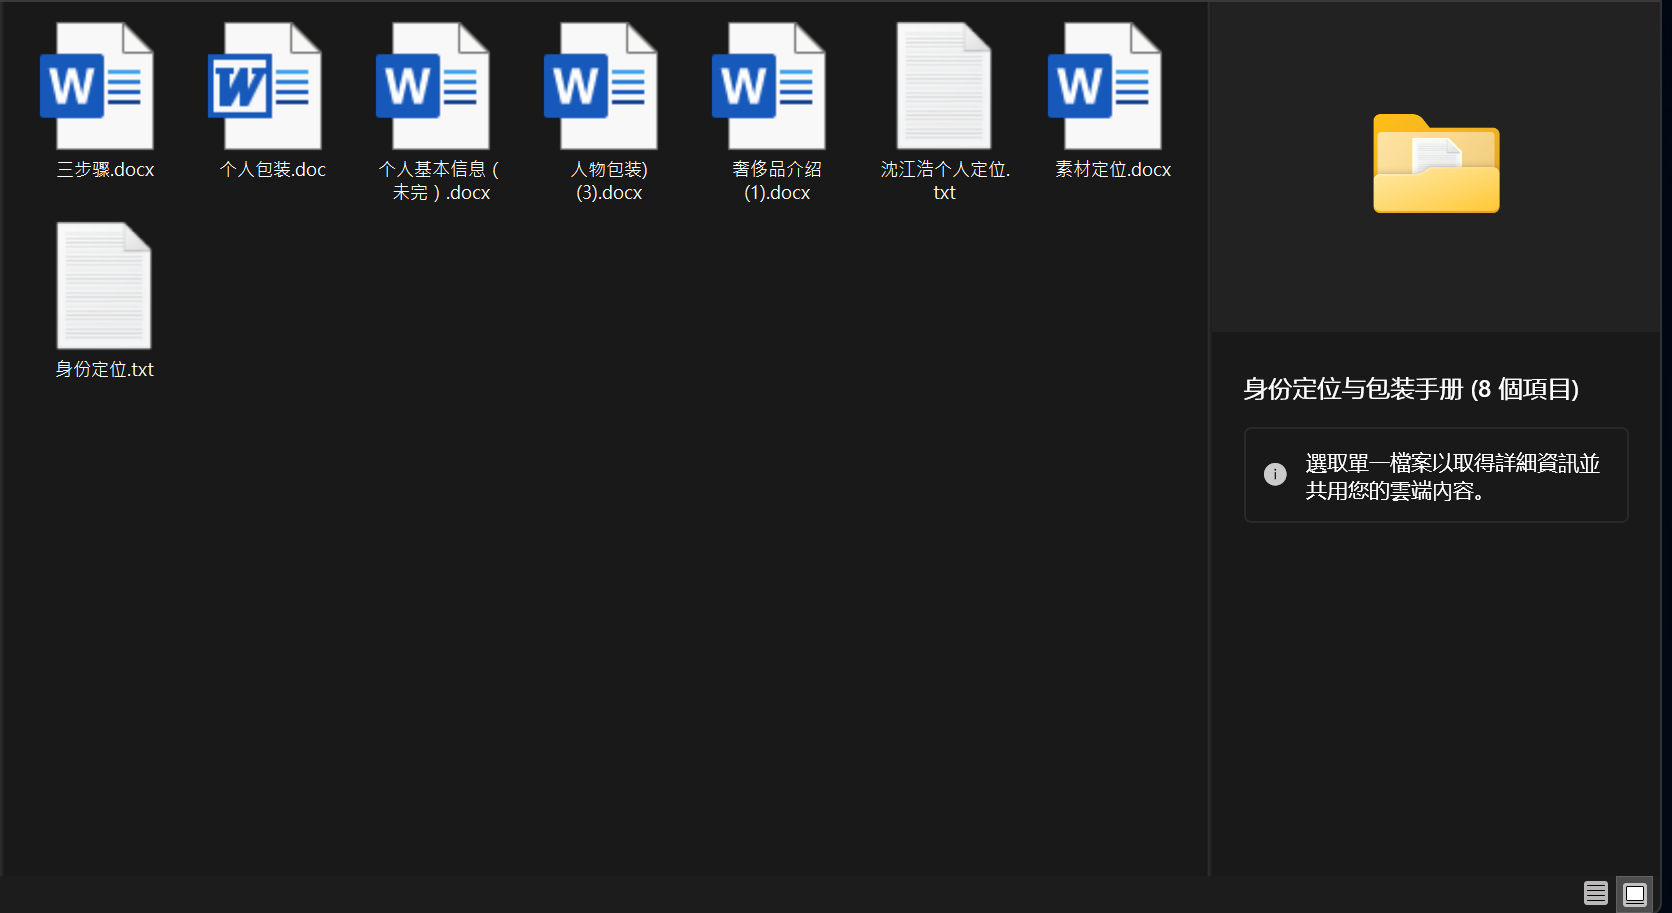Select the 身份定位.txt text file icon
The image size is (1672, 913).
104,286
